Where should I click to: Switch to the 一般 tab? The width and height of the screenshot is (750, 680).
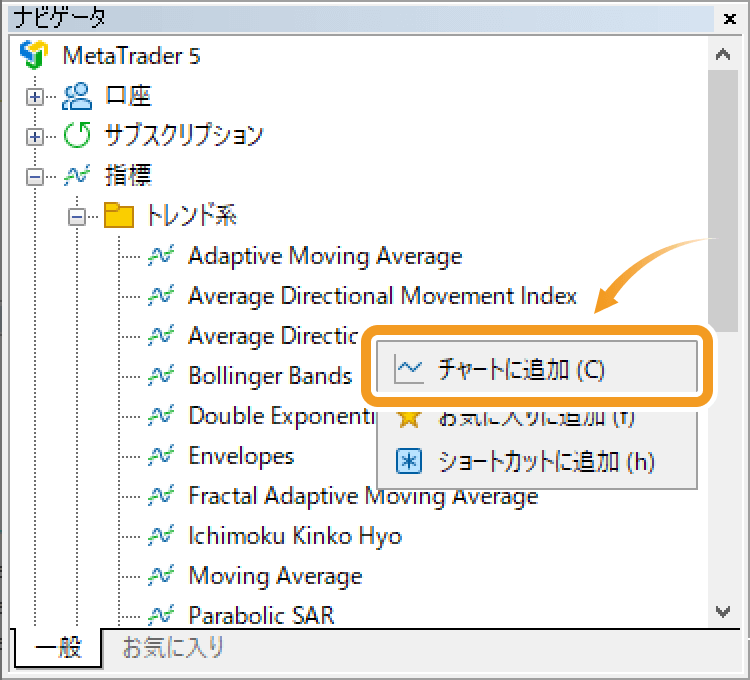point(58,648)
